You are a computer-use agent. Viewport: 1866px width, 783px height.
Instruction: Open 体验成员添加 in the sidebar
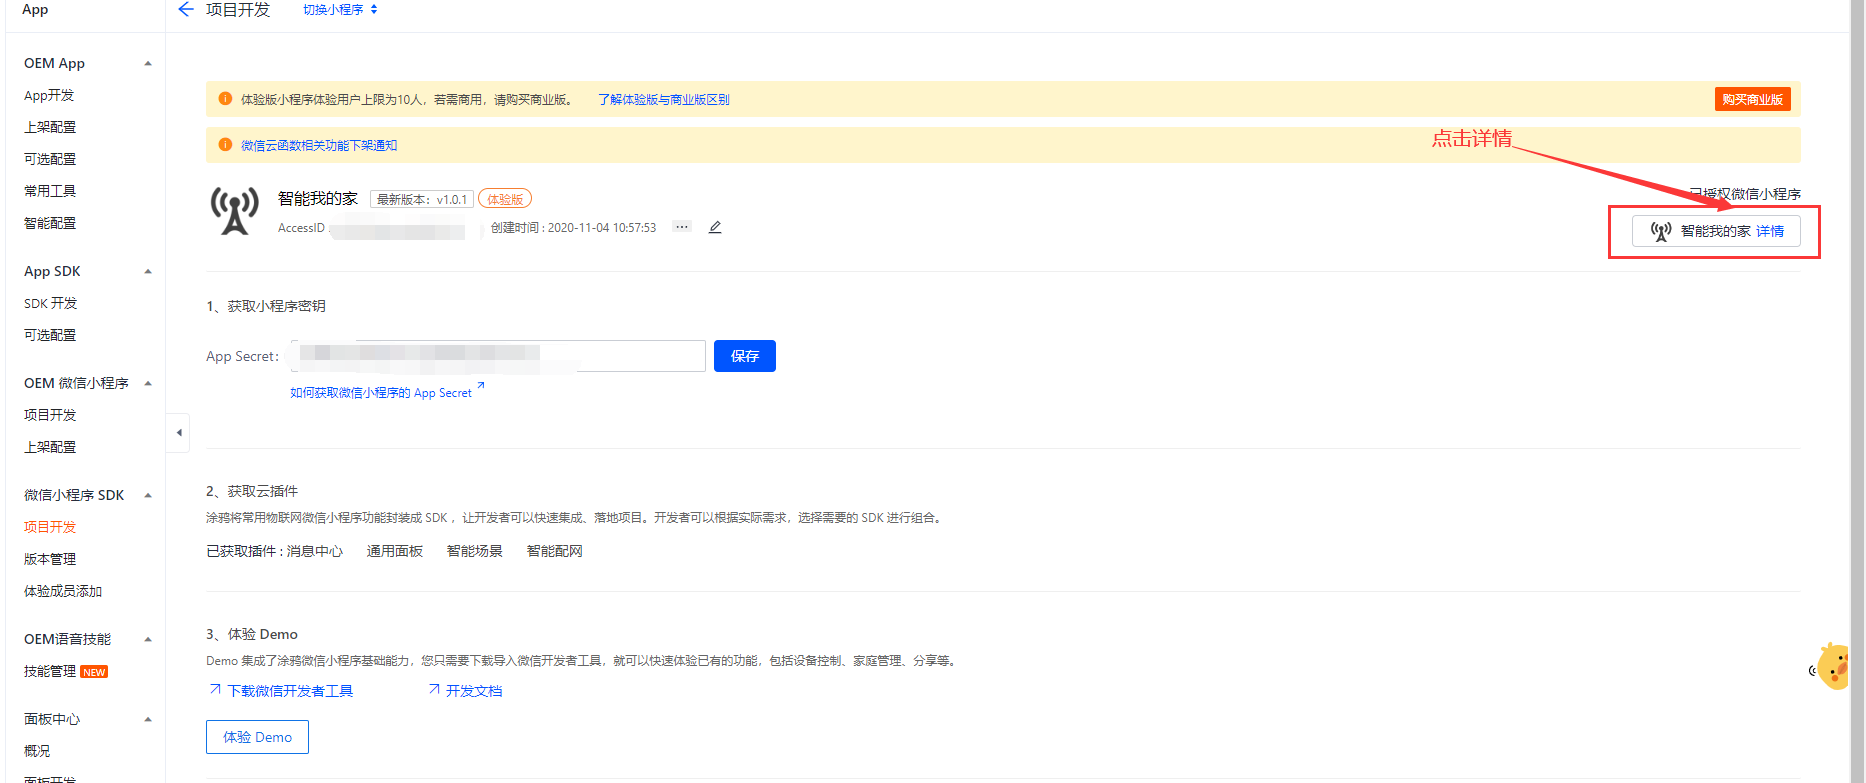(63, 591)
